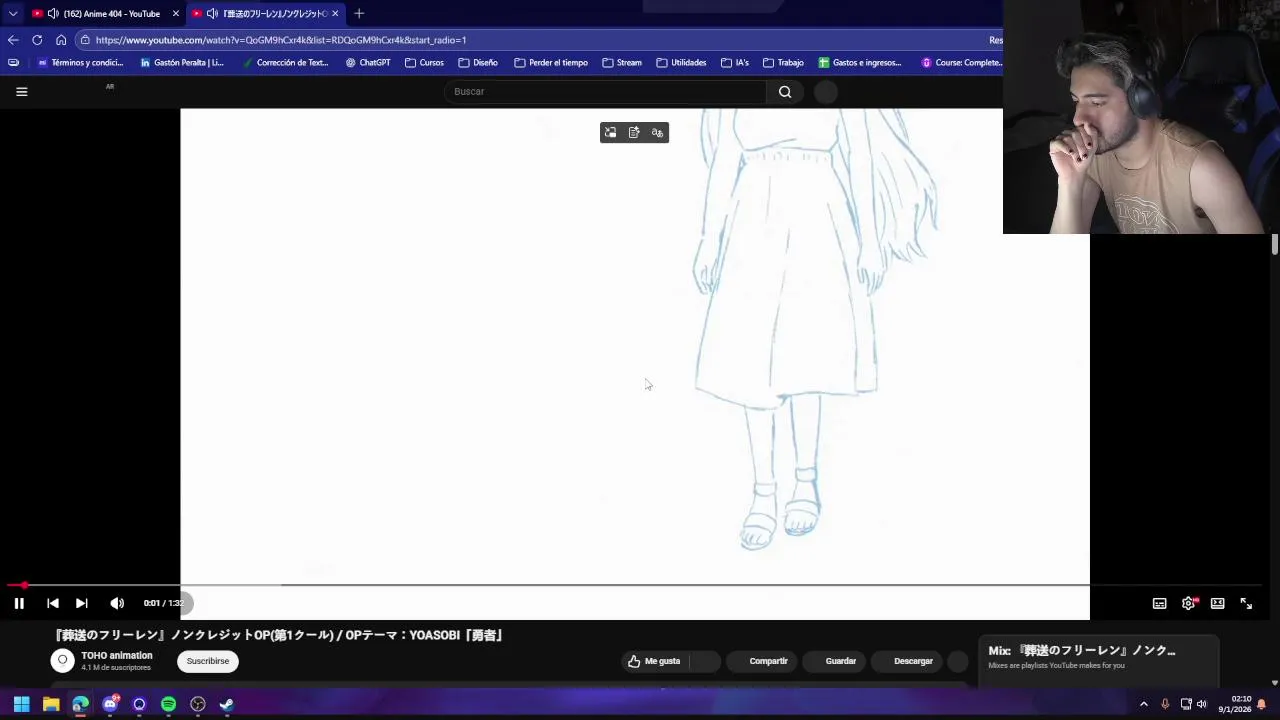
Task: Like the video with Me gusta
Action: pyautogui.click(x=654, y=661)
